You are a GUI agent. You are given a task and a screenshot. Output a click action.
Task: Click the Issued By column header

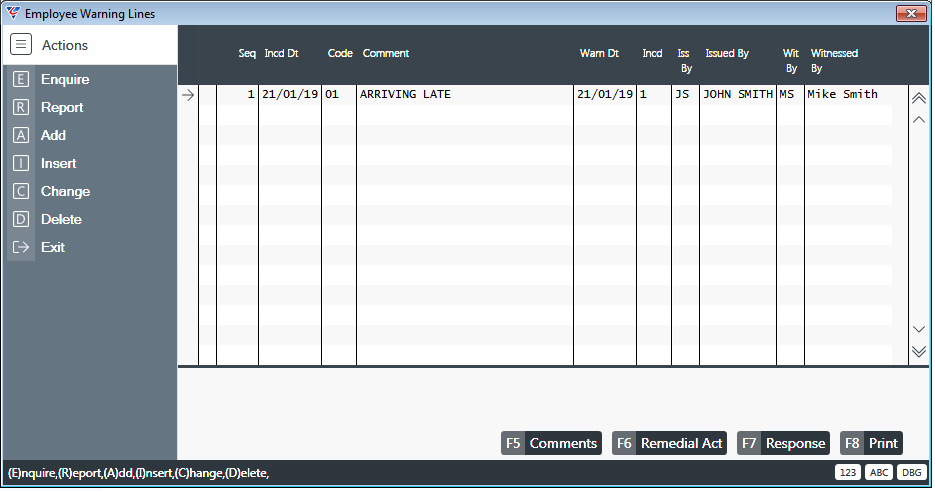pyautogui.click(x=727, y=53)
